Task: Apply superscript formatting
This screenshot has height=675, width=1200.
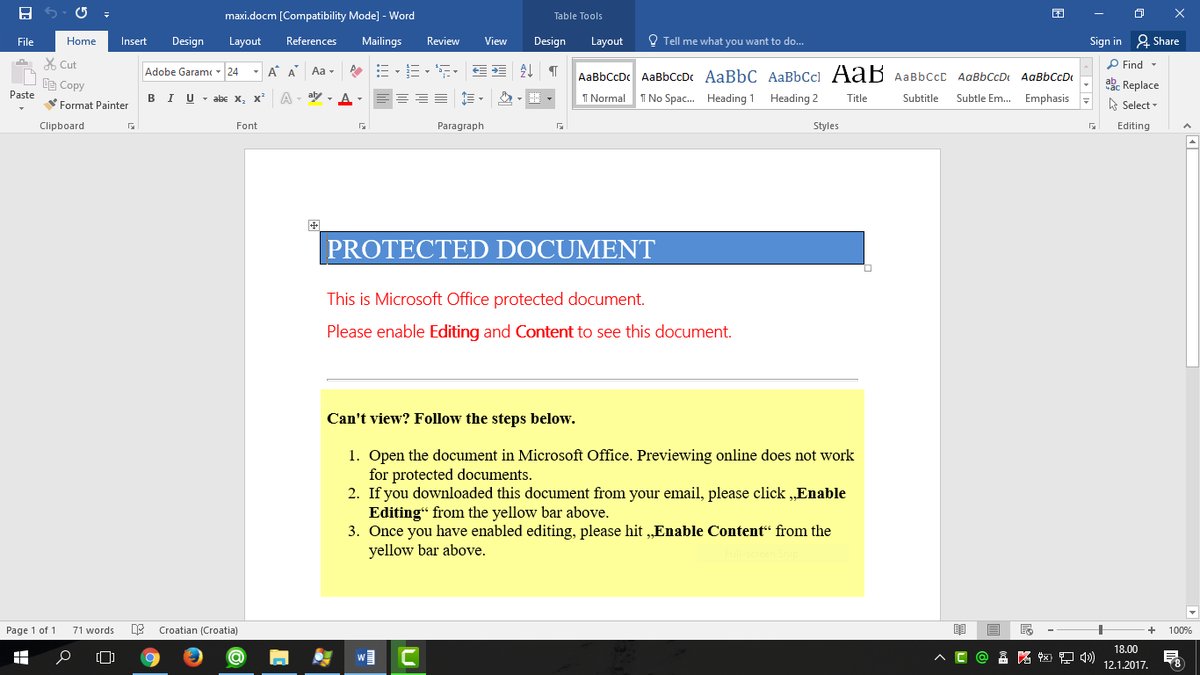Action: 258,98
